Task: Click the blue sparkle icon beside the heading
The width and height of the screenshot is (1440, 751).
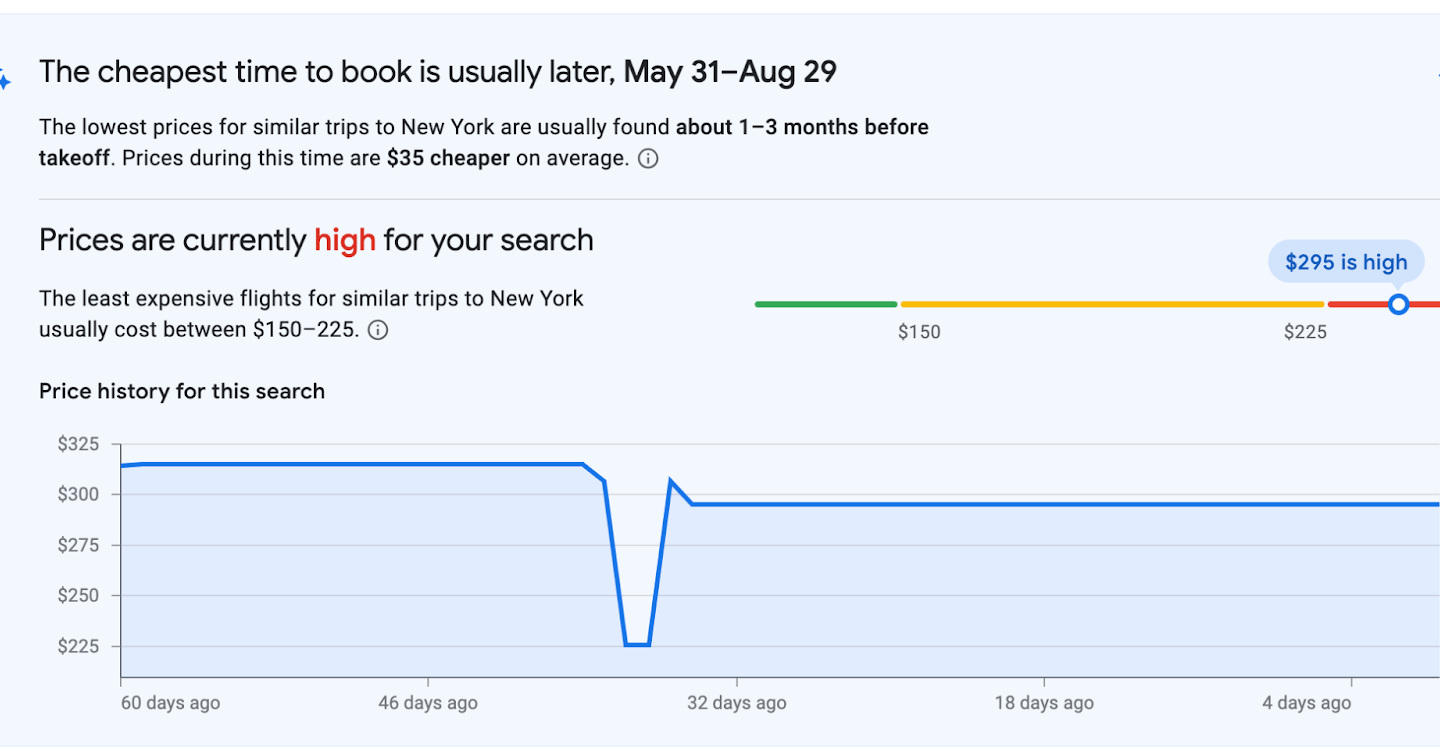Action: [5, 81]
